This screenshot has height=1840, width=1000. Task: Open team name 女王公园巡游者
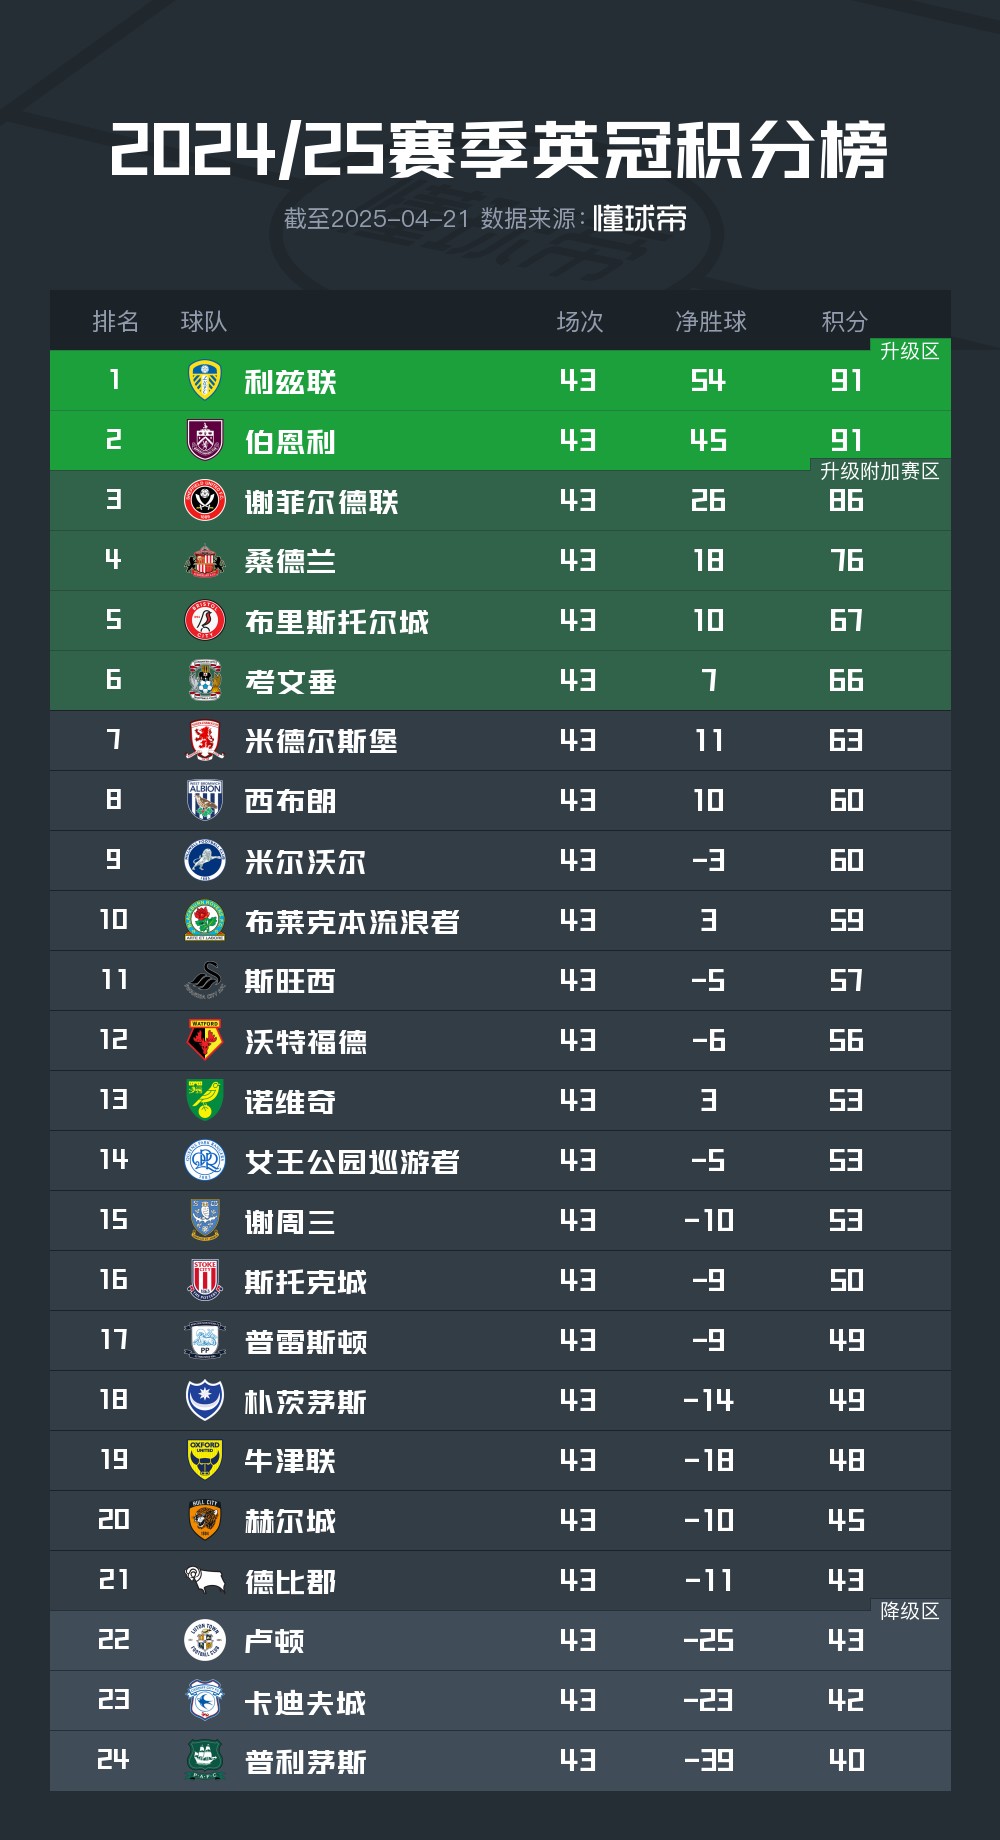[352, 1161]
